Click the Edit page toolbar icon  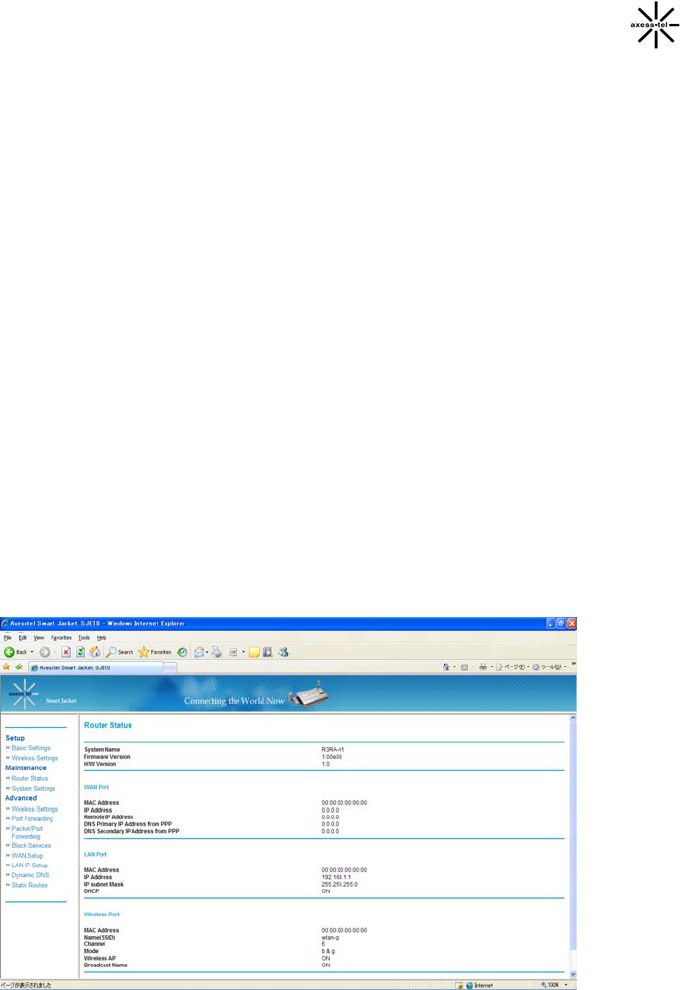[x=233, y=652]
